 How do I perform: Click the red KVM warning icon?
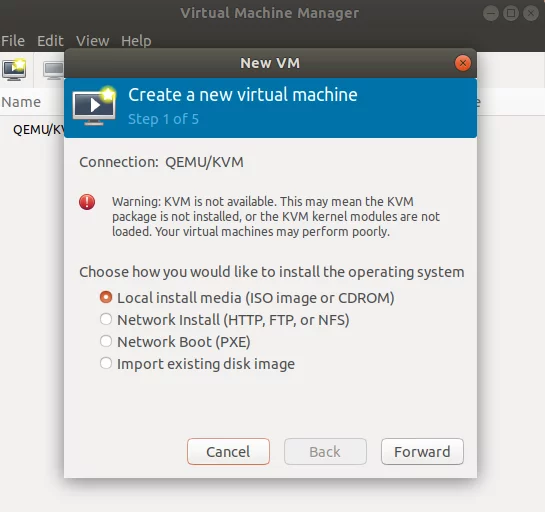pos(87,202)
